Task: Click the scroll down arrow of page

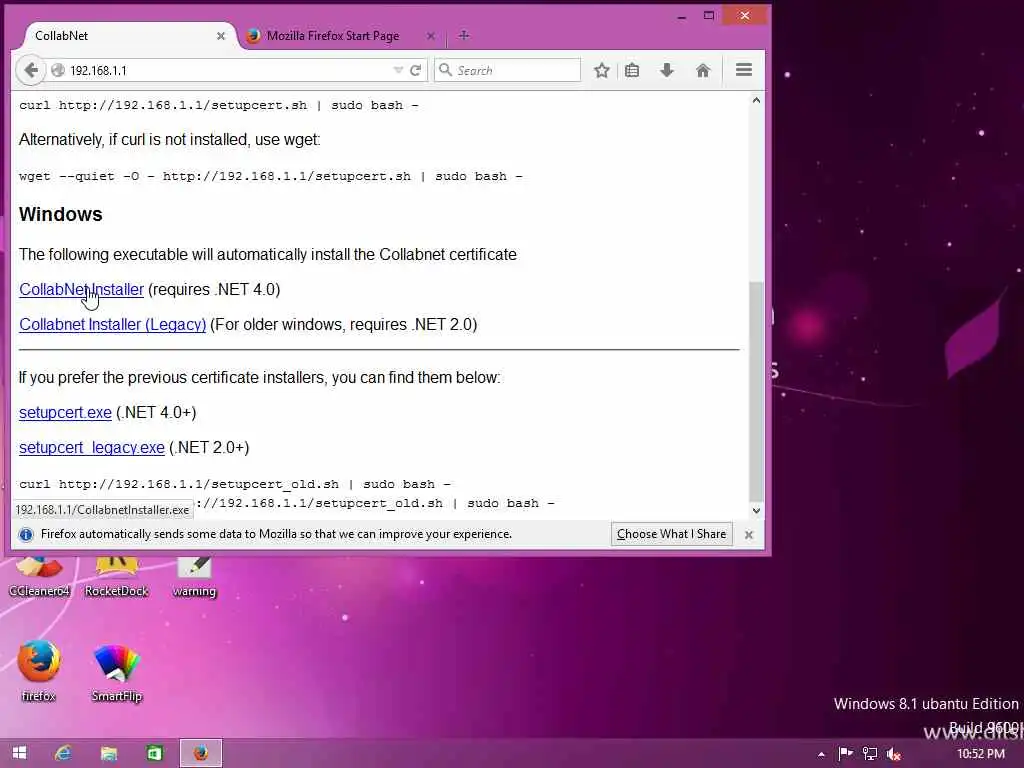Action: (x=756, y=511)
